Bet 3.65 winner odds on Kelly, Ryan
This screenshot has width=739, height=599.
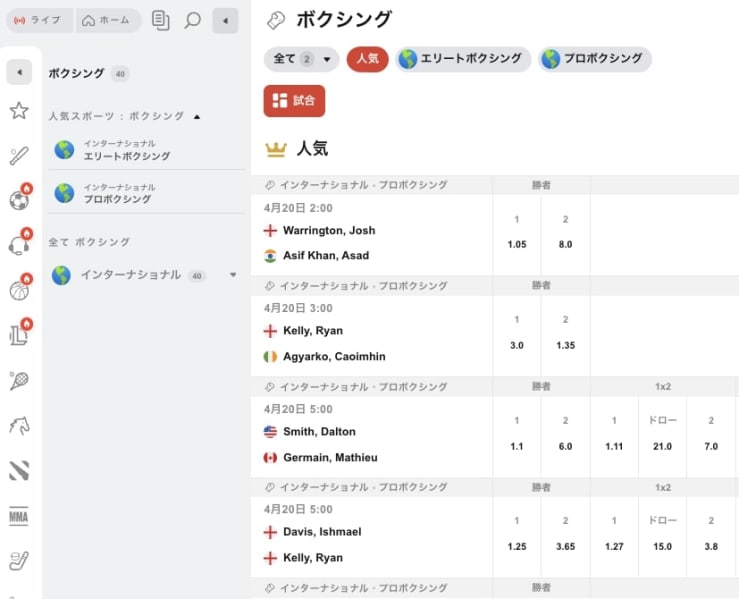click(x=566, y=537)
